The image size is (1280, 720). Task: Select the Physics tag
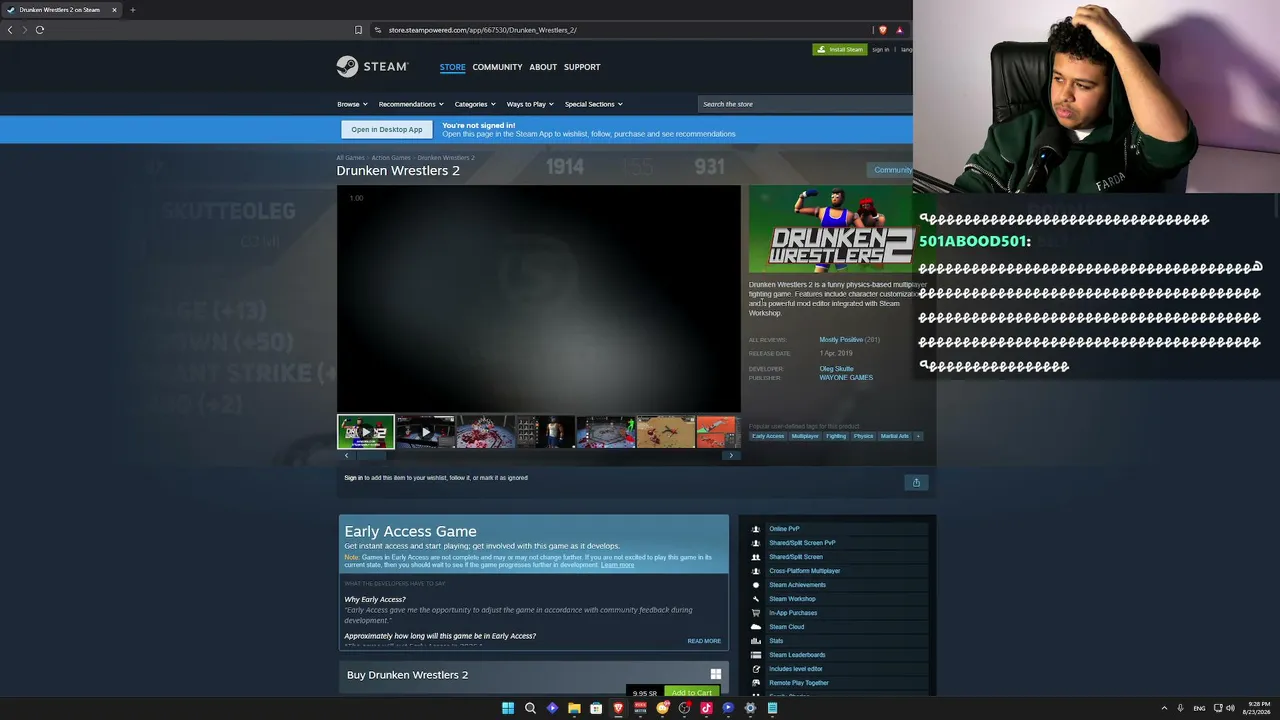pyautogui.click(x=863, y=436)
